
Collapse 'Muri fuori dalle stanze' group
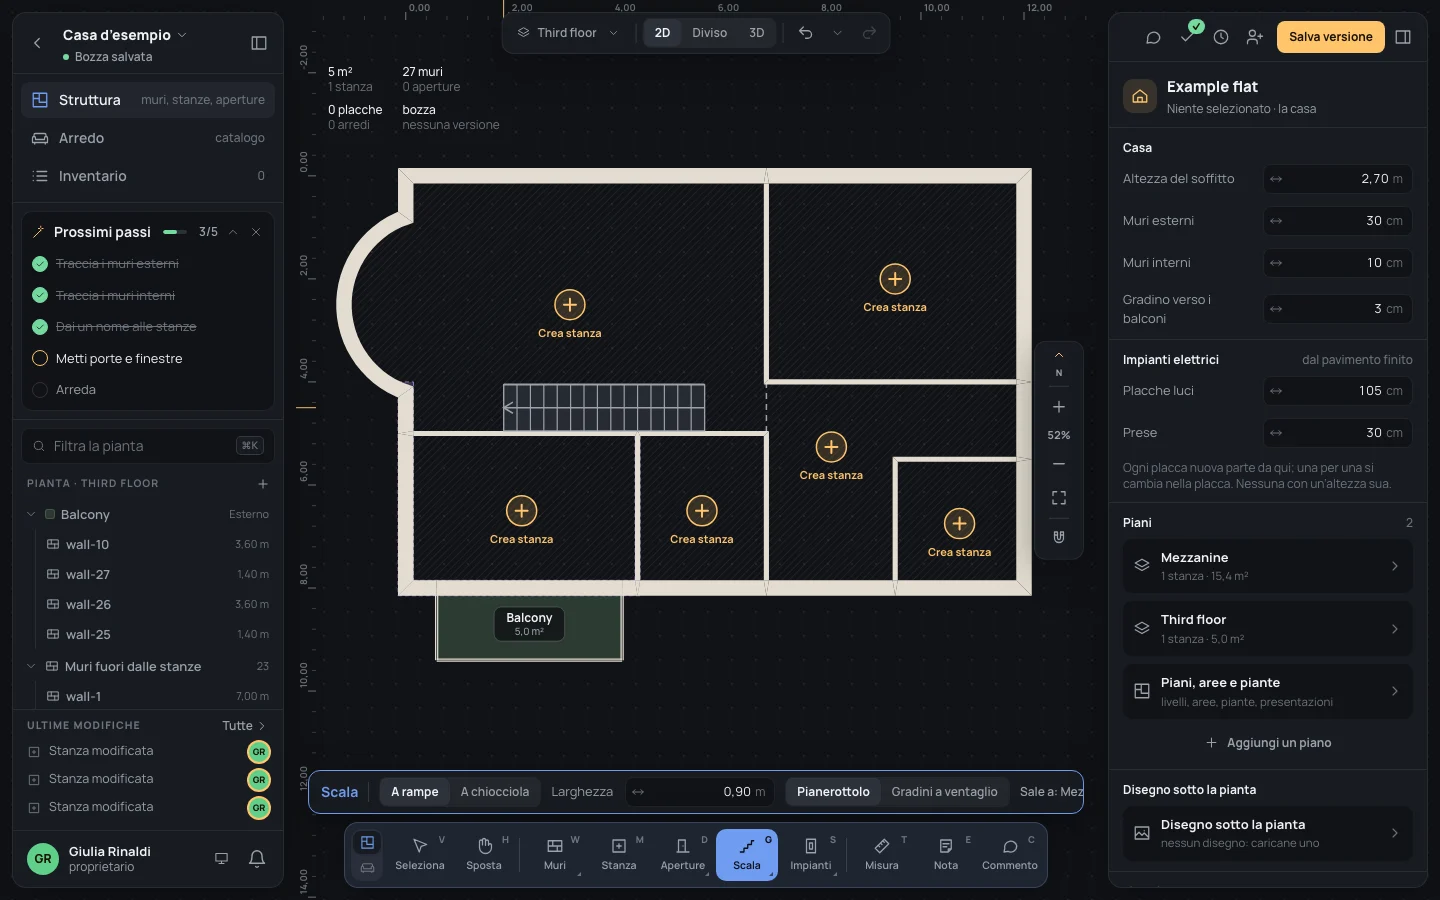pyautogui.click(x=31, y=667)
